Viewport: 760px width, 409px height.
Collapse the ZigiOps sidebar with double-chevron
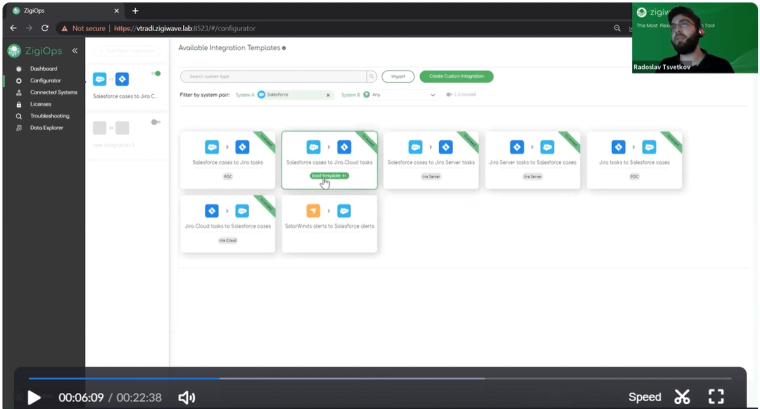[x=75, y=50]
